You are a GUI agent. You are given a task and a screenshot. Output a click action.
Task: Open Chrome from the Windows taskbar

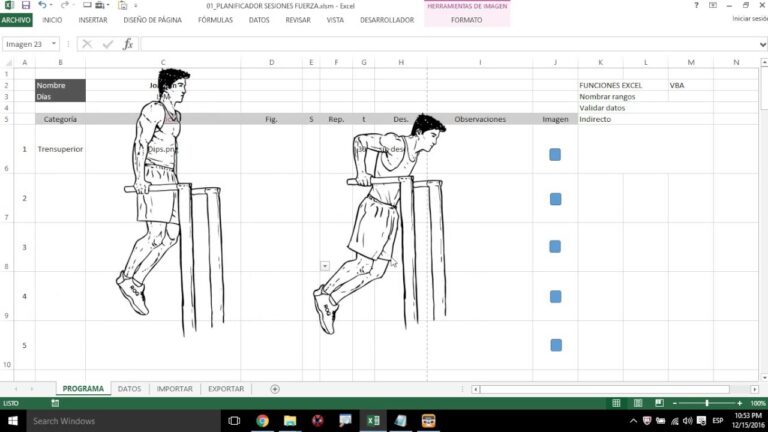(262, 421)
